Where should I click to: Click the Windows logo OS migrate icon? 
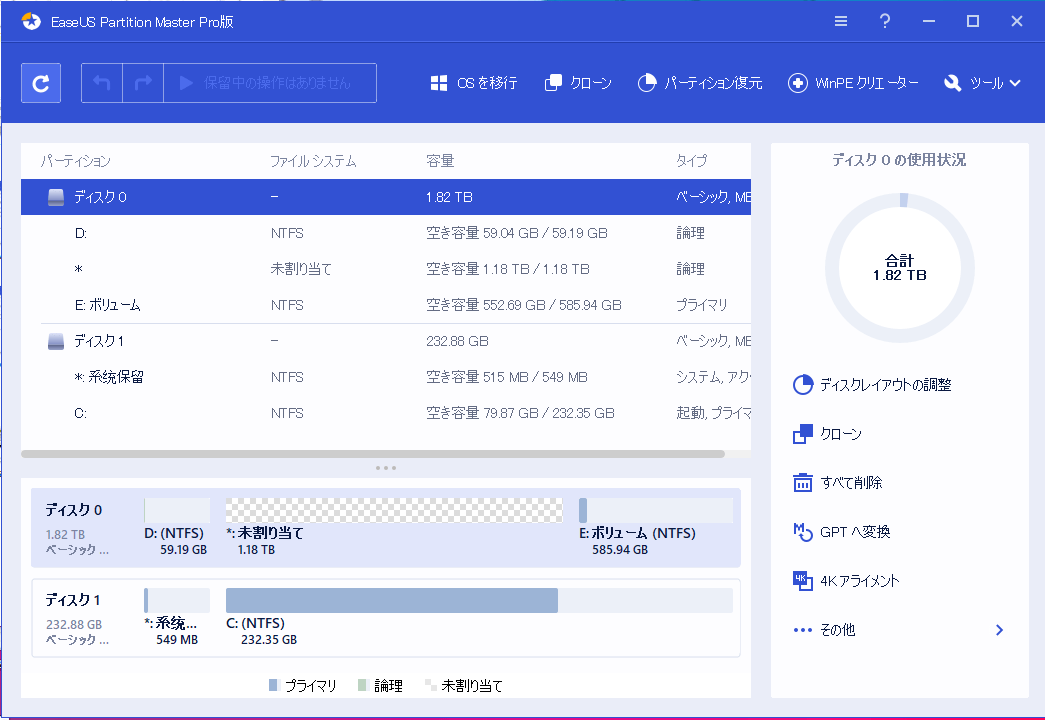pos(439,83)
